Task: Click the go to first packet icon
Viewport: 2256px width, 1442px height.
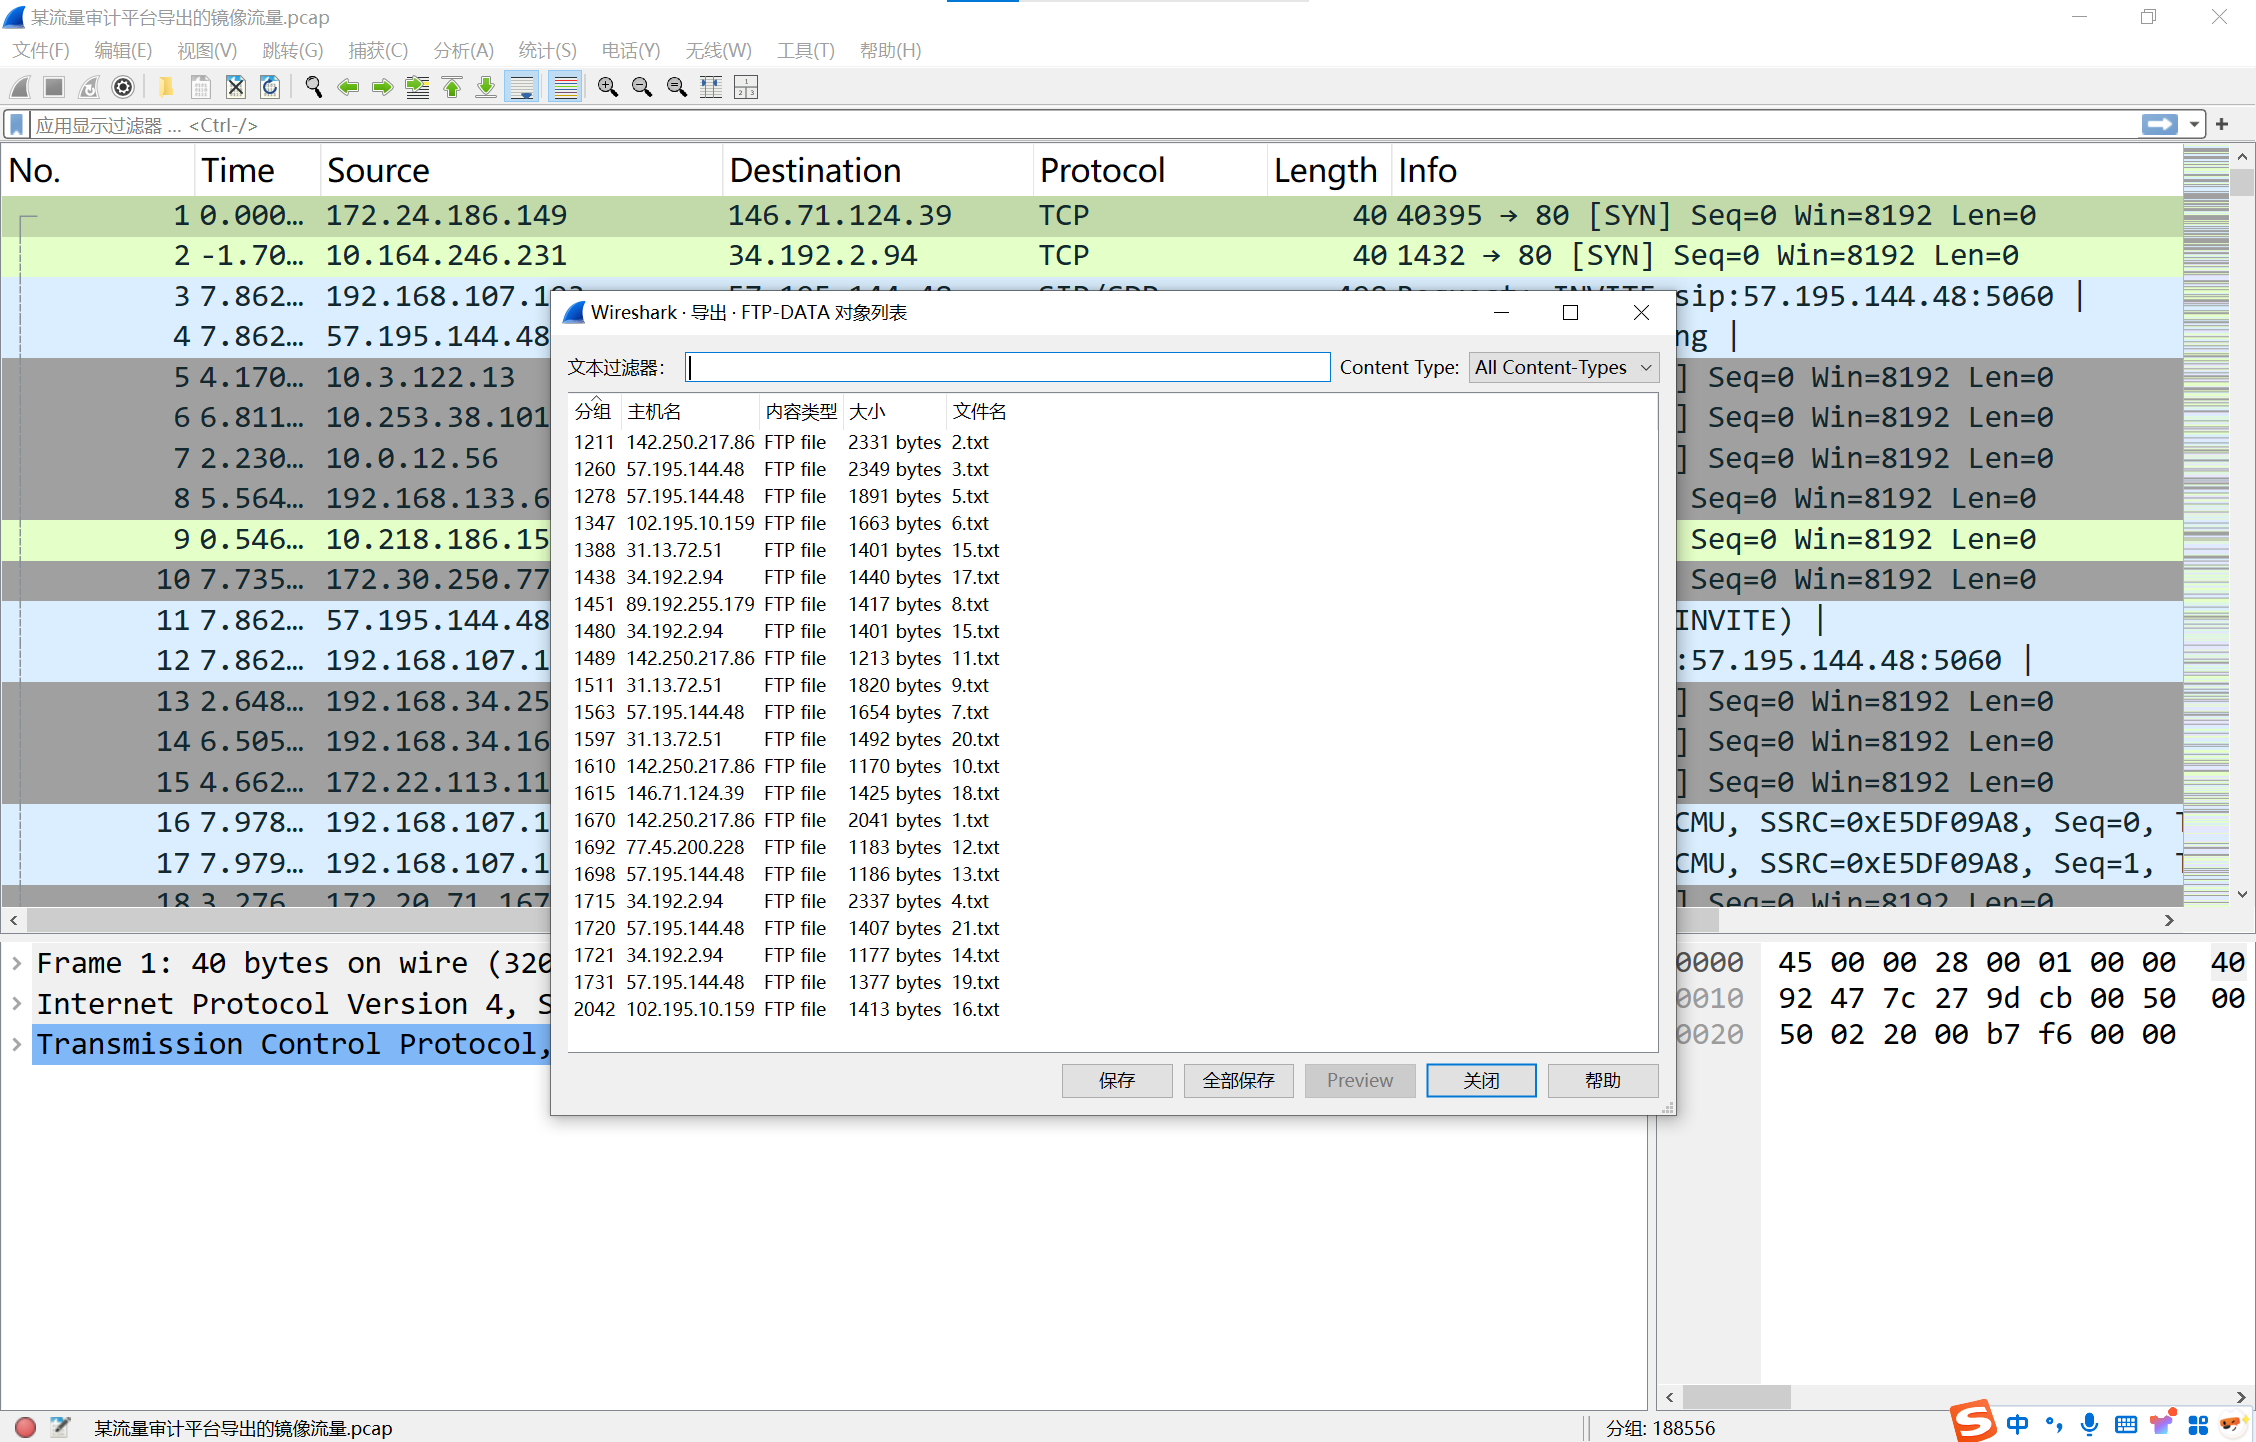Action: (452, 88)
